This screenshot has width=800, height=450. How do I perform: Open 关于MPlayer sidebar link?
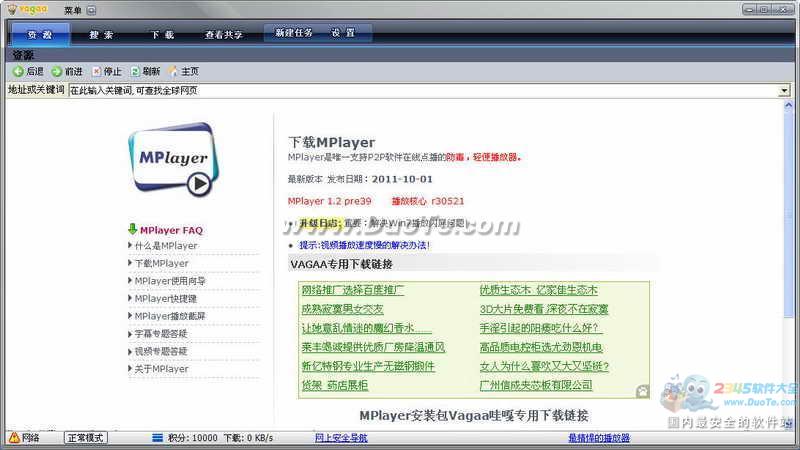click(x=161, y=368)
